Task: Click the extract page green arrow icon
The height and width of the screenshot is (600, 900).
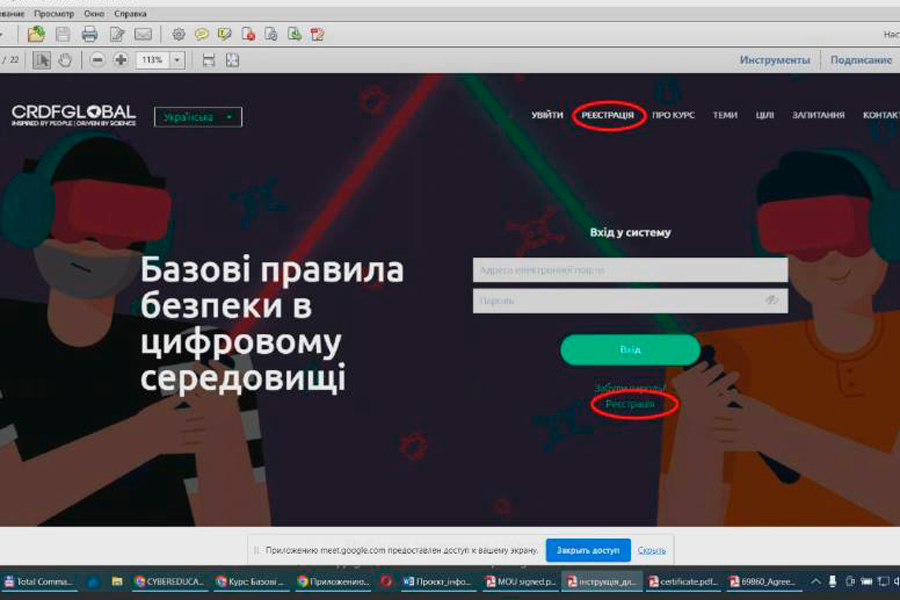Action: [294, 34]
